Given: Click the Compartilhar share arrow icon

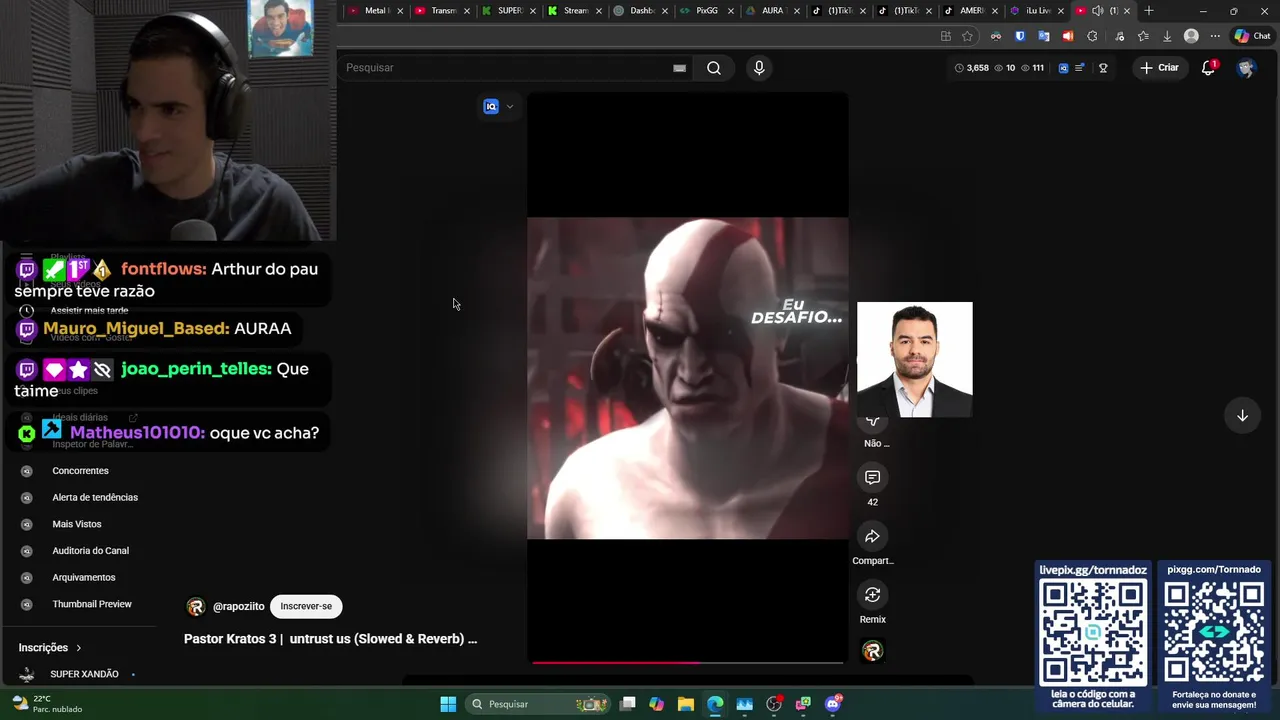Looking at the screenshot, I should (872, 537).
